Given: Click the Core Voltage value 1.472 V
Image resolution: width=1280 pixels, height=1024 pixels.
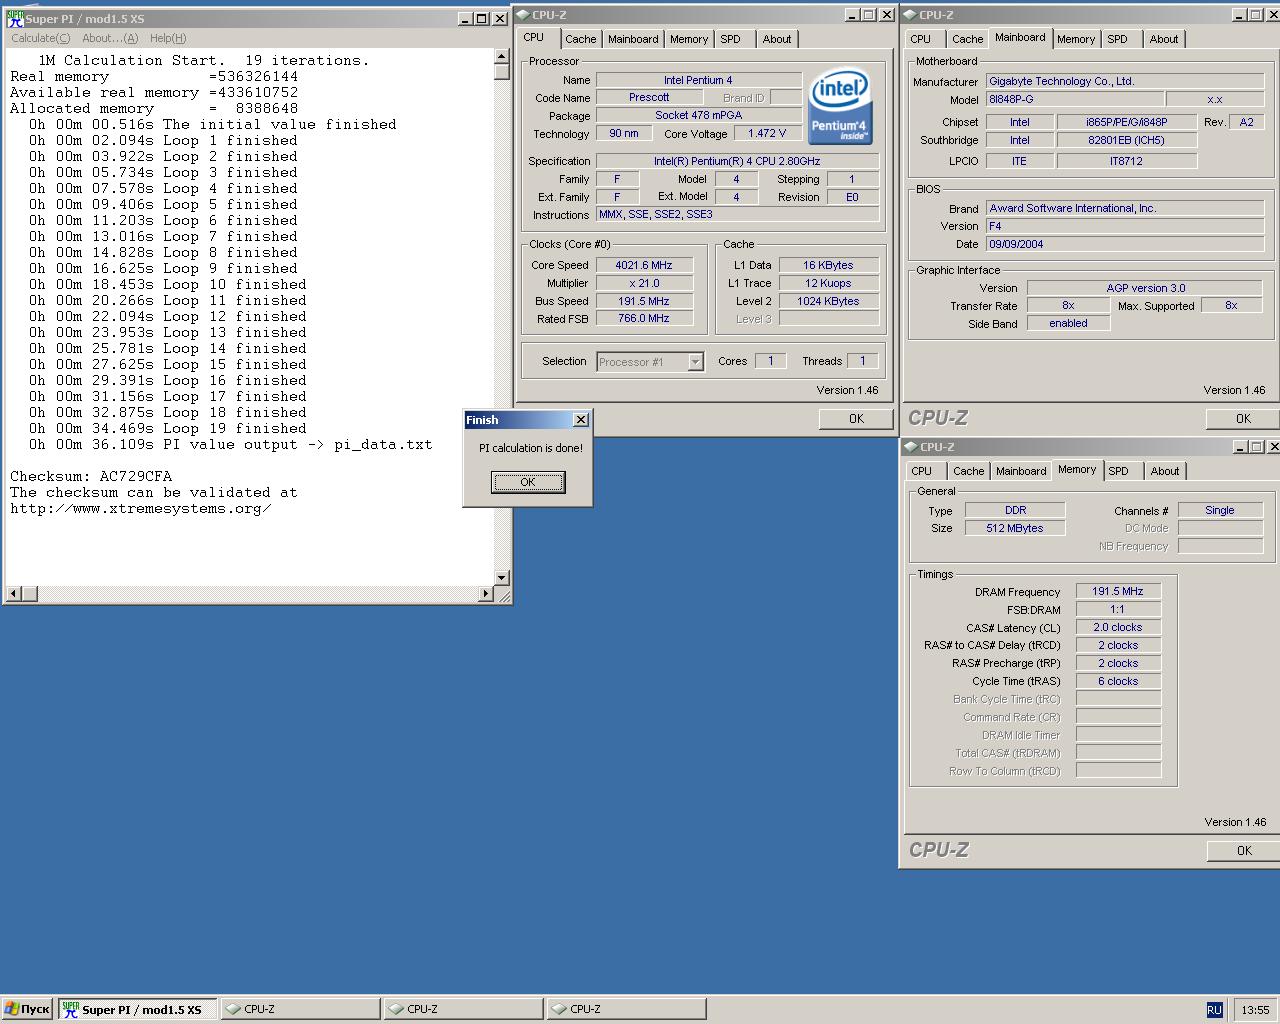Looking at the screenshot, I should [767, 133].
